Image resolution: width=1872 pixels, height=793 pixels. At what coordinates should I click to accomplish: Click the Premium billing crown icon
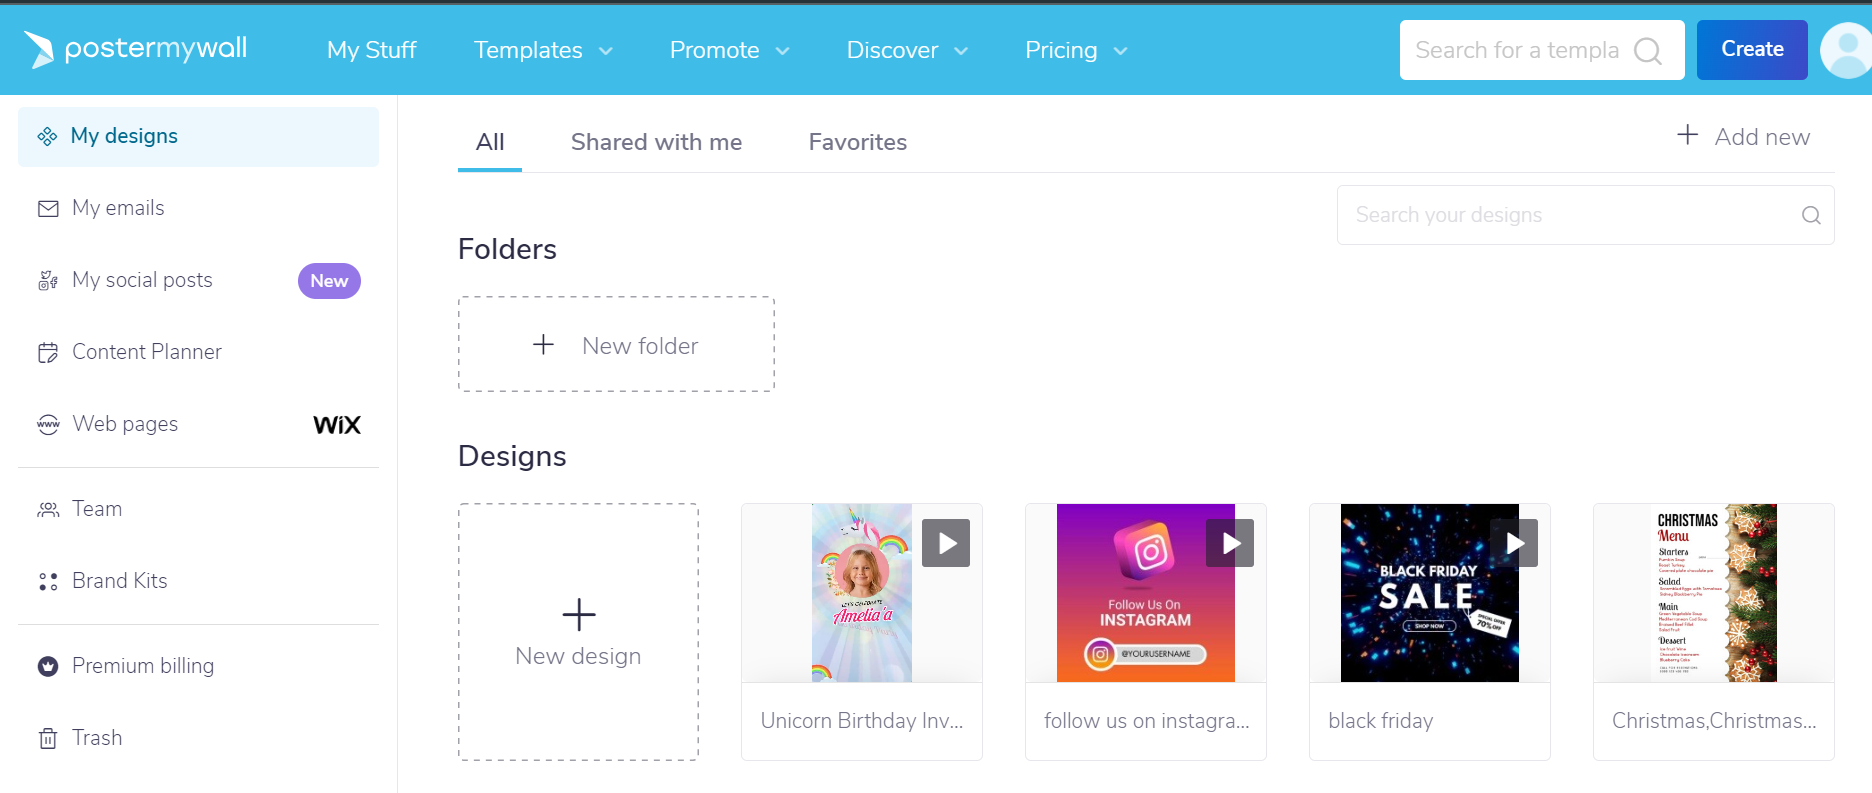[x=48, y=666]
